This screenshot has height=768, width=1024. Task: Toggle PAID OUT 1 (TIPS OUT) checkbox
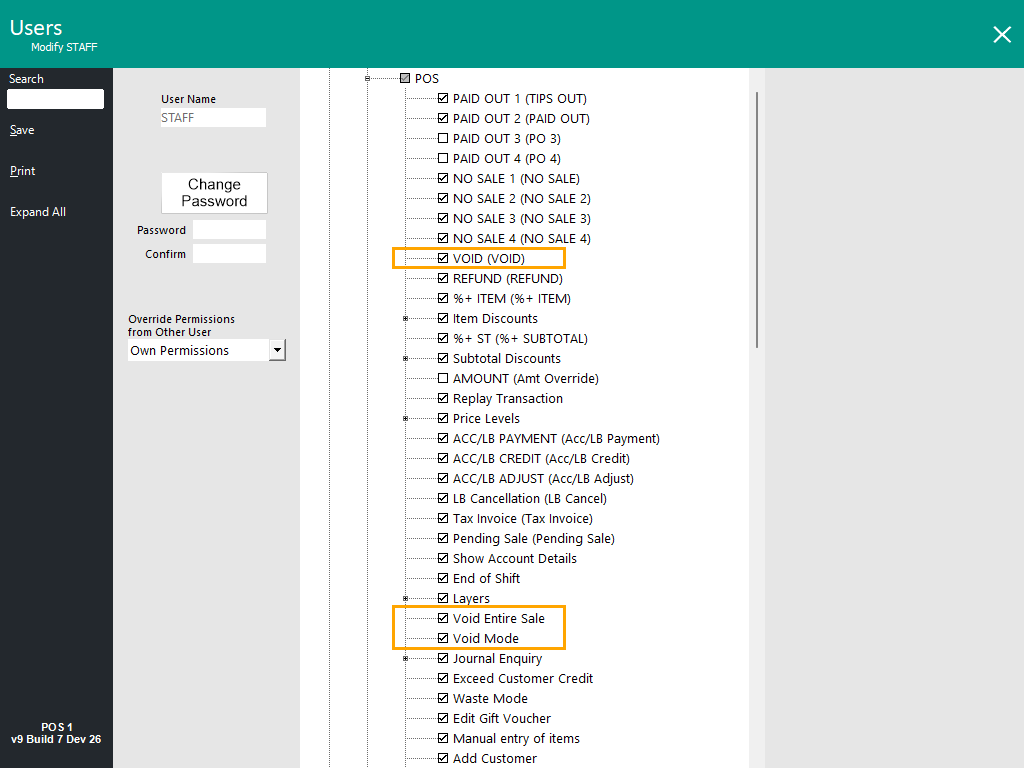(x=443, y=98)
